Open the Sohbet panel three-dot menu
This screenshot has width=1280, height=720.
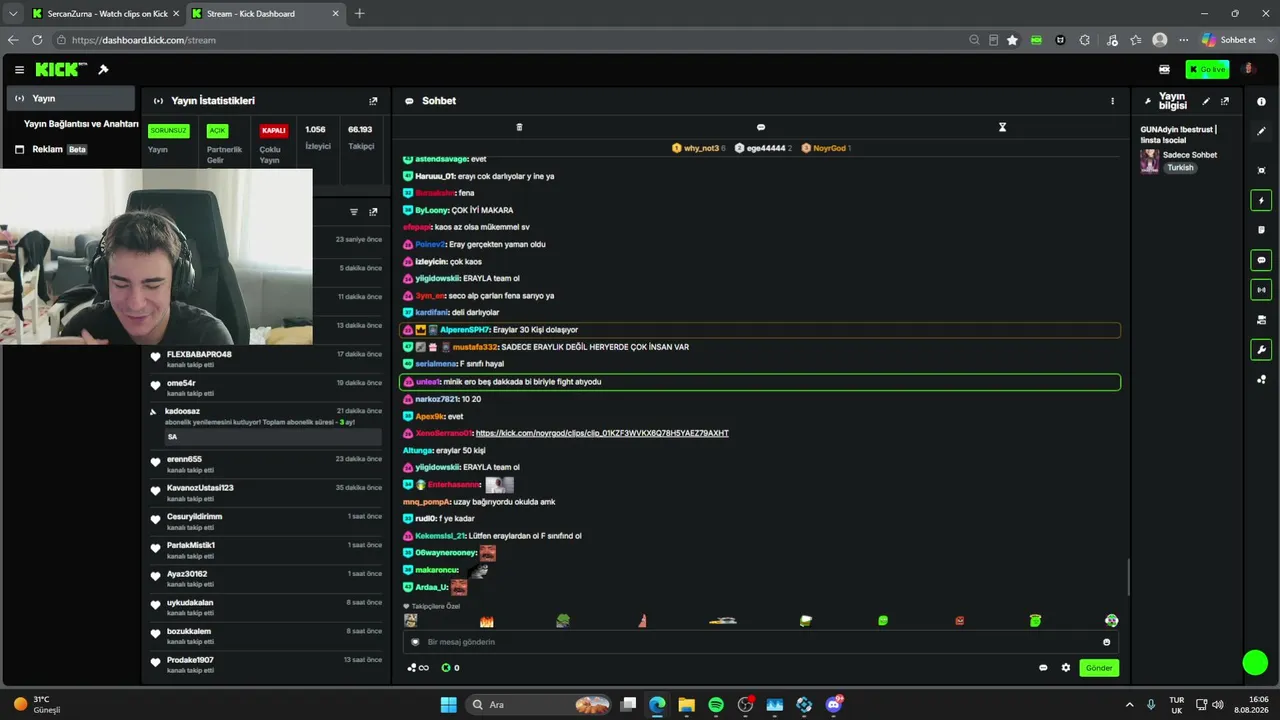[1112, 101]
